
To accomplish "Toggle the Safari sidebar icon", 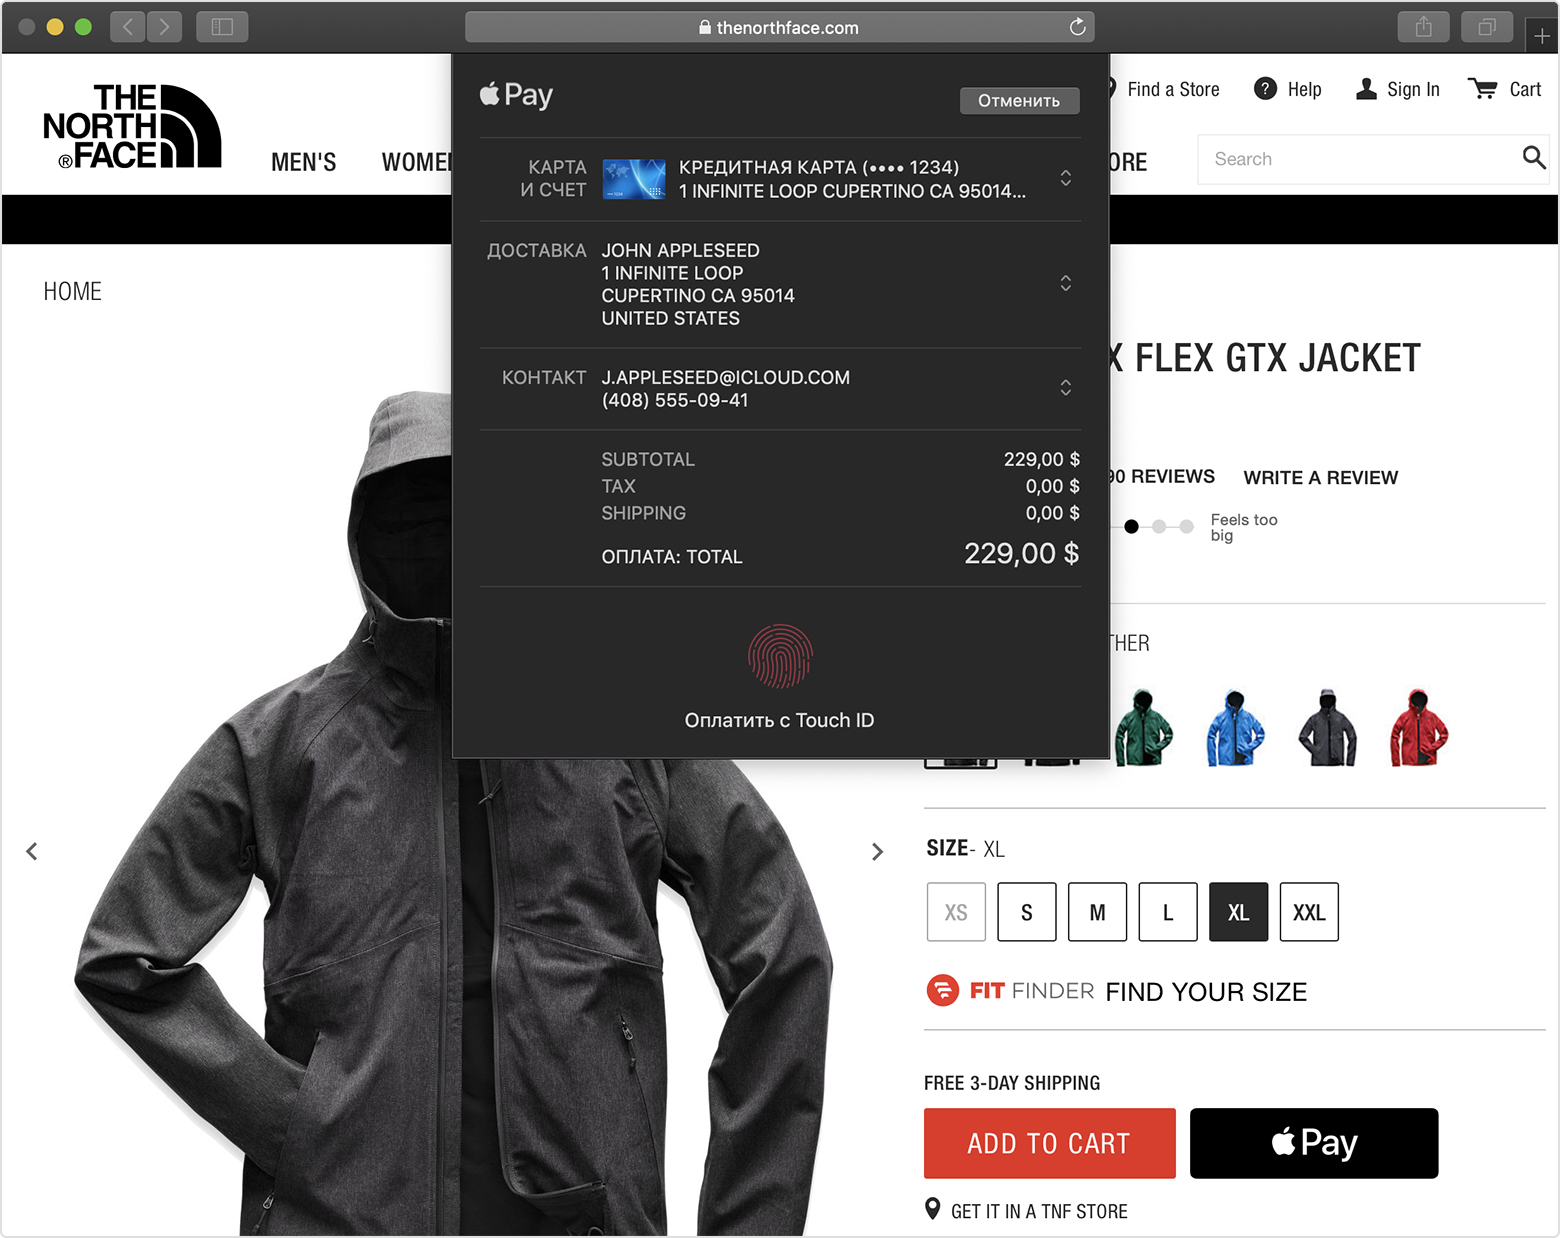I will [222, 27].
